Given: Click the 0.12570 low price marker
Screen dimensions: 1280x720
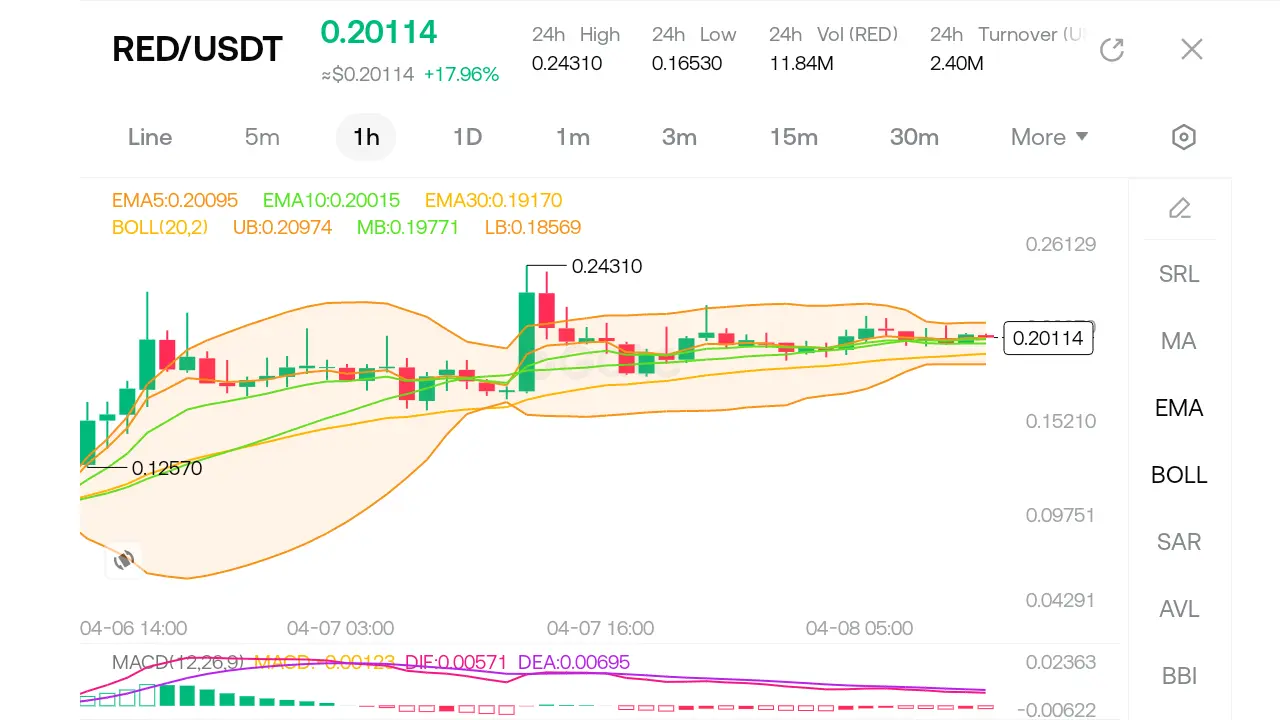Looking at the screenshot, I should coord(167,467).
